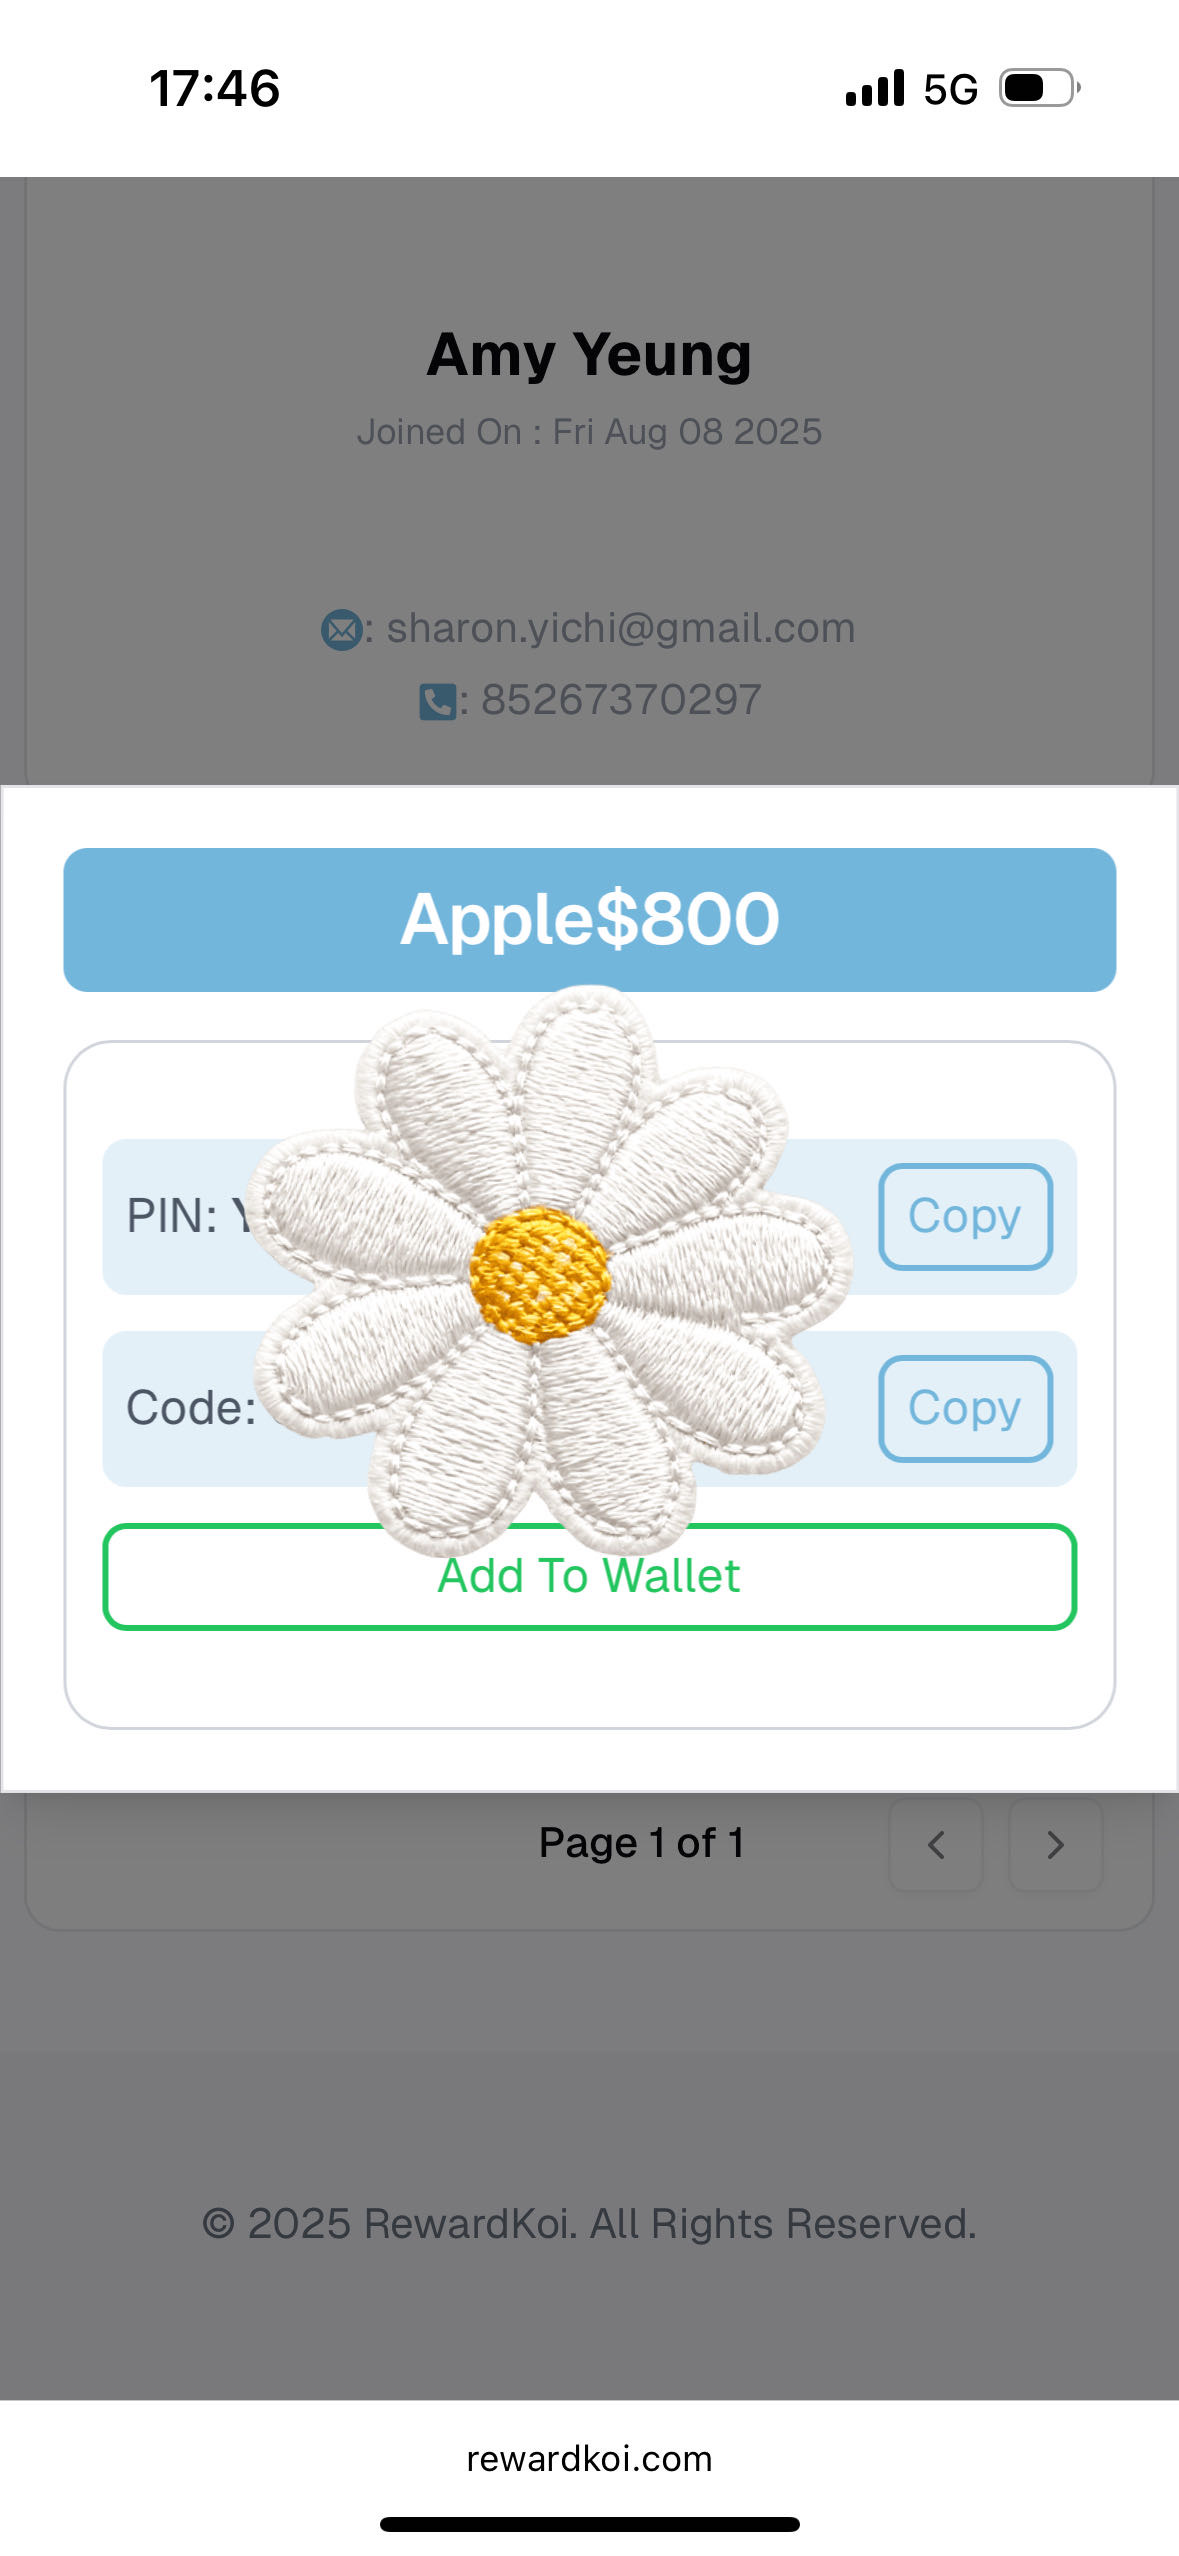Select the Code field row
Screen dimensions: 1179x2556
coord(589,1408)
